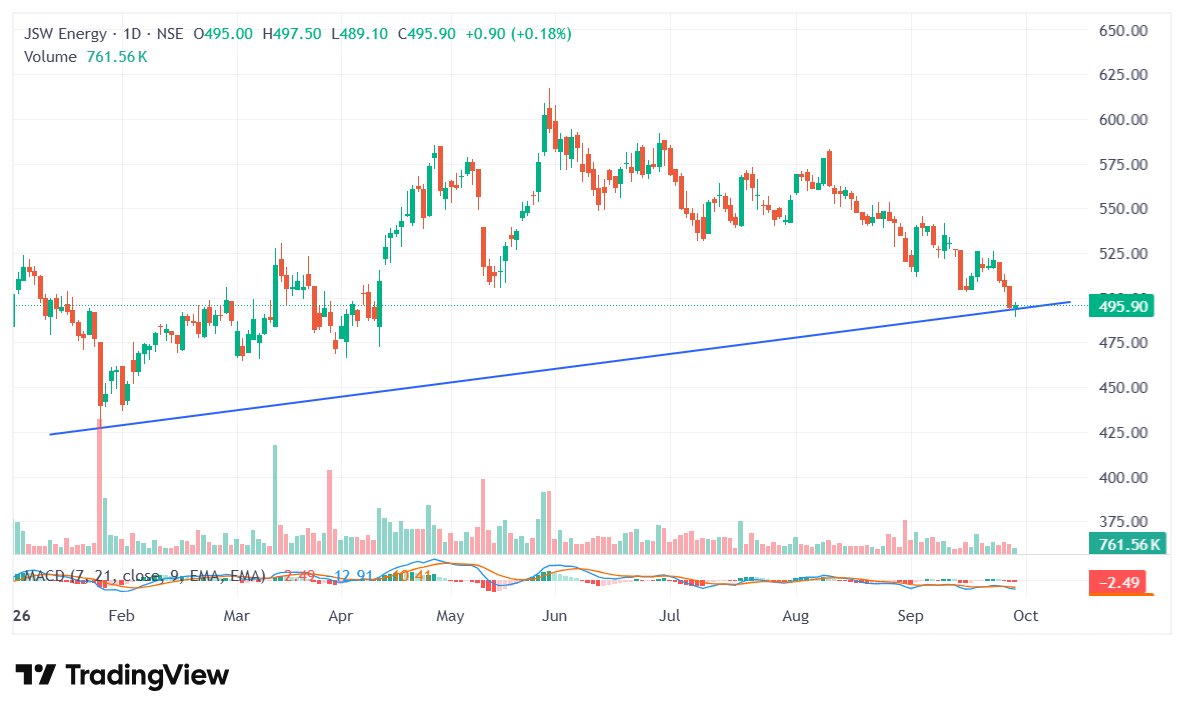Click the 375.00 price axis label
The width and height of the screenshot is (1184, 715).
click(x=1123, y=522)
